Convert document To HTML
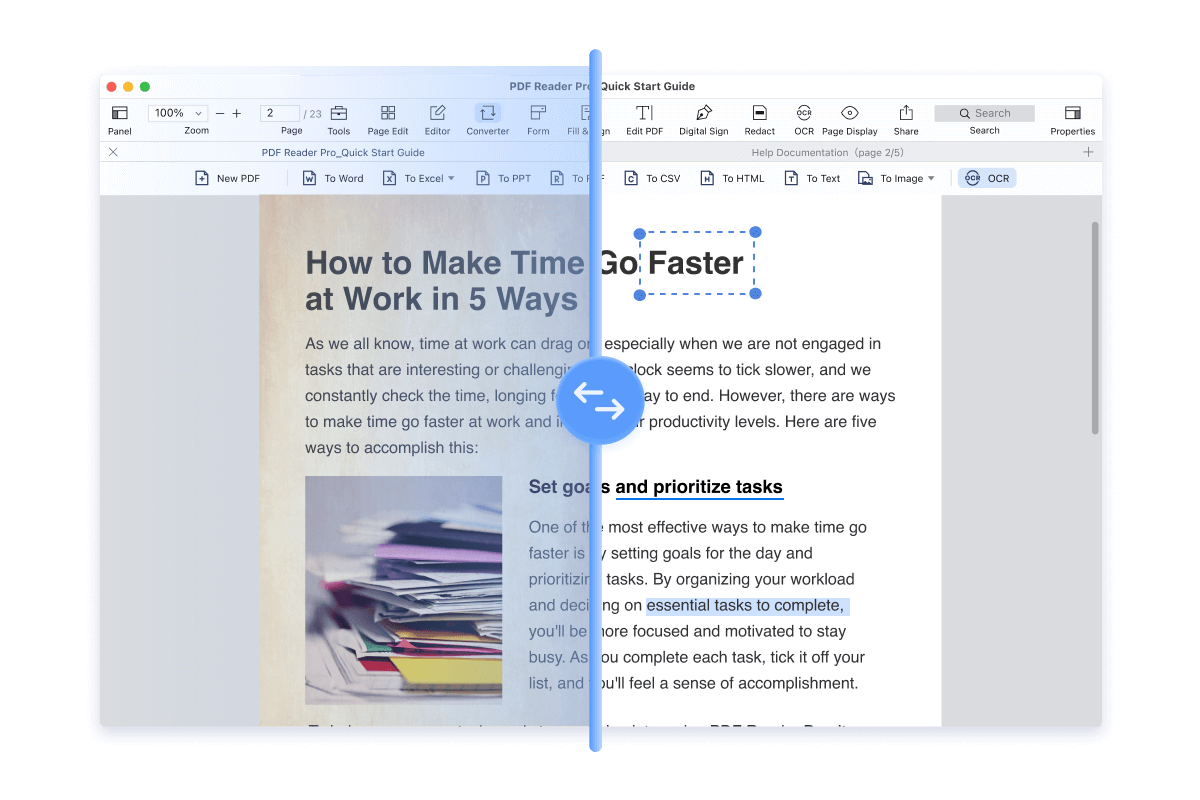The height and width of the screenshot is (800, 1200). (731, 178)
